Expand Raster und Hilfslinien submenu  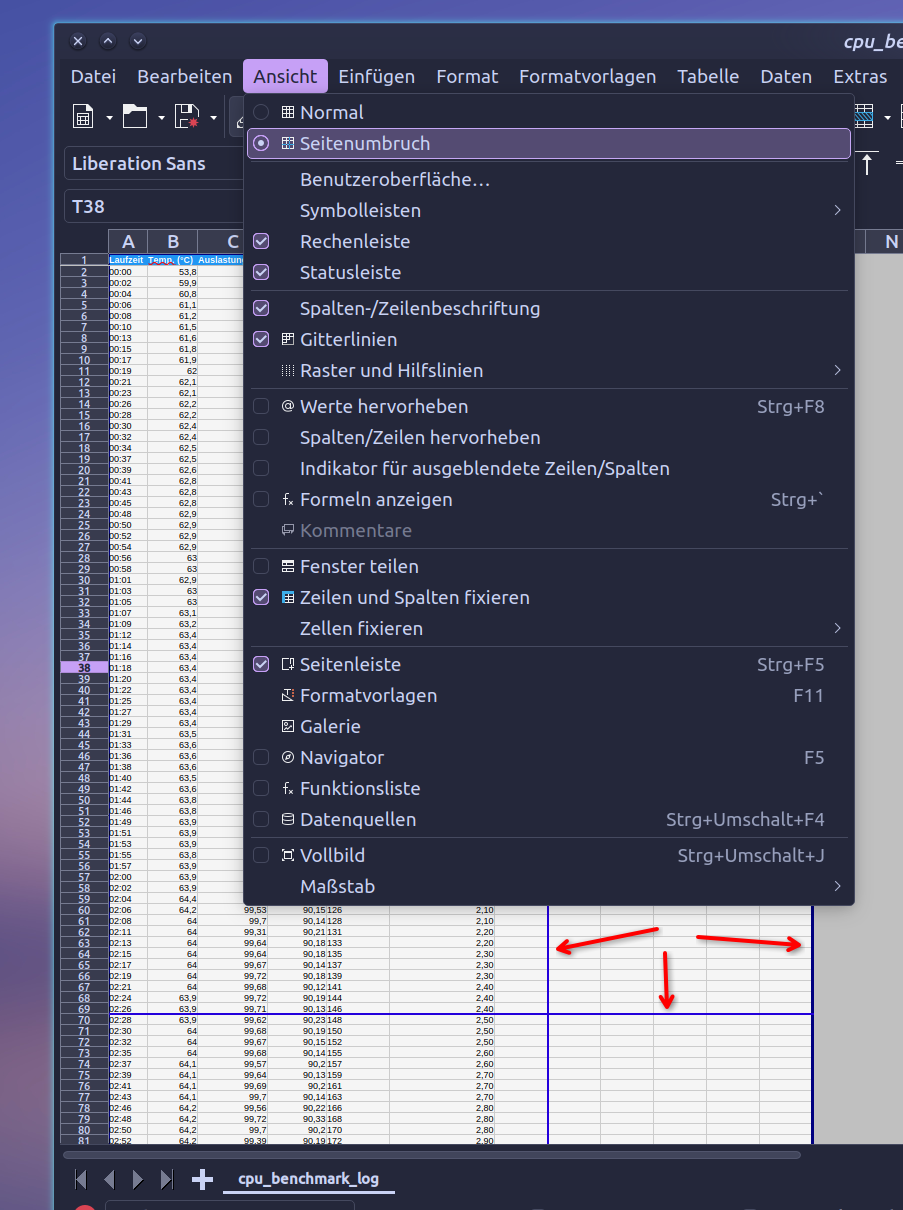[549, 371]
